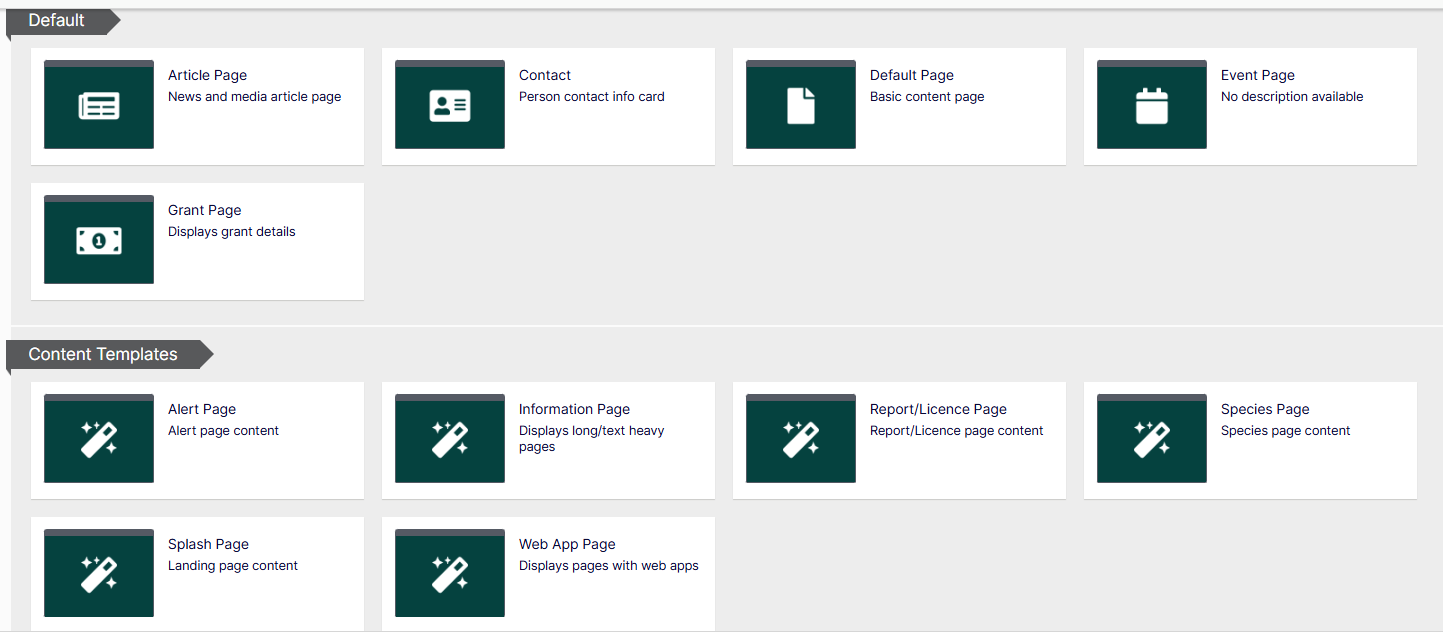Pick the Information Page wand icon
Image resolution: width=1443 pixels, height=637 pixels.
click(x=450, y=440)
